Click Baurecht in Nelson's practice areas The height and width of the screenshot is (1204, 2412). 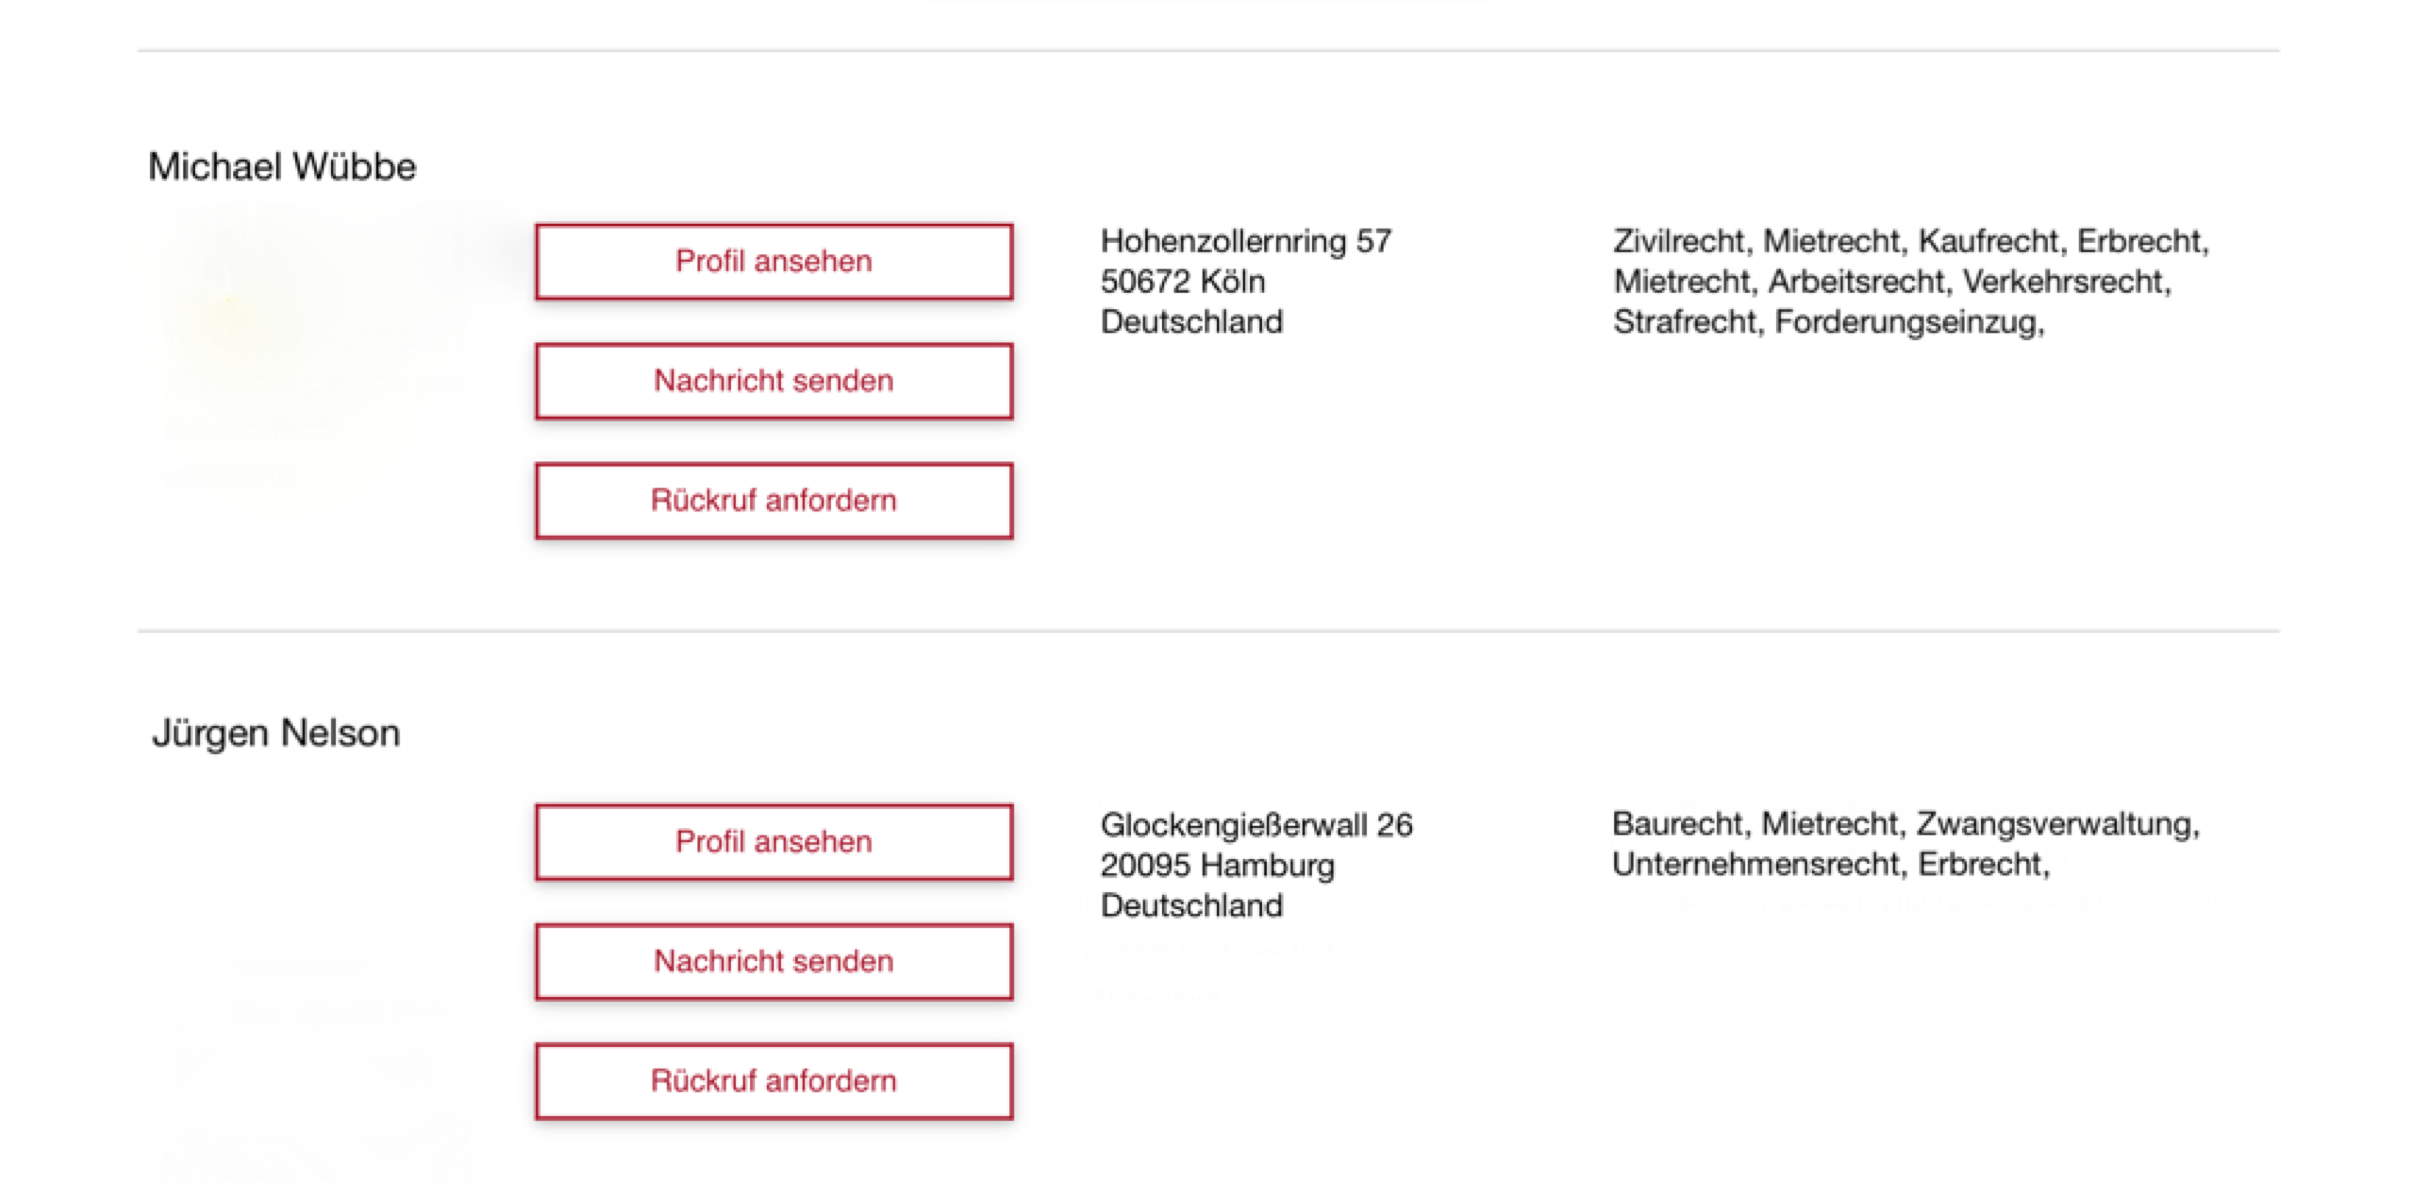coord(1677,824)
